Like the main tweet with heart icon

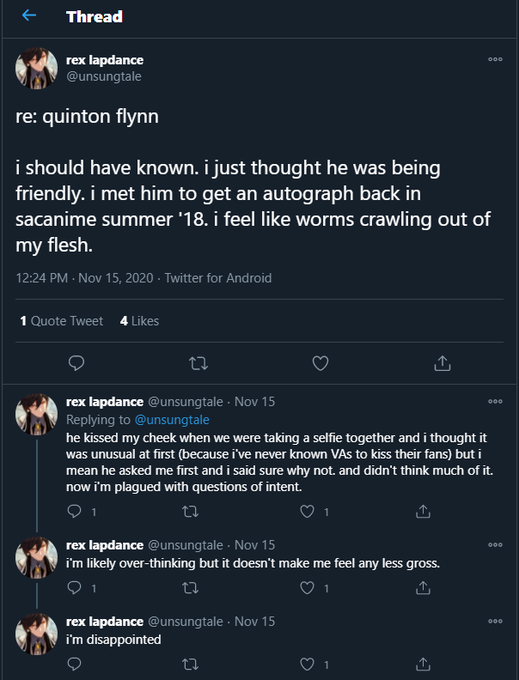point(320,363)
